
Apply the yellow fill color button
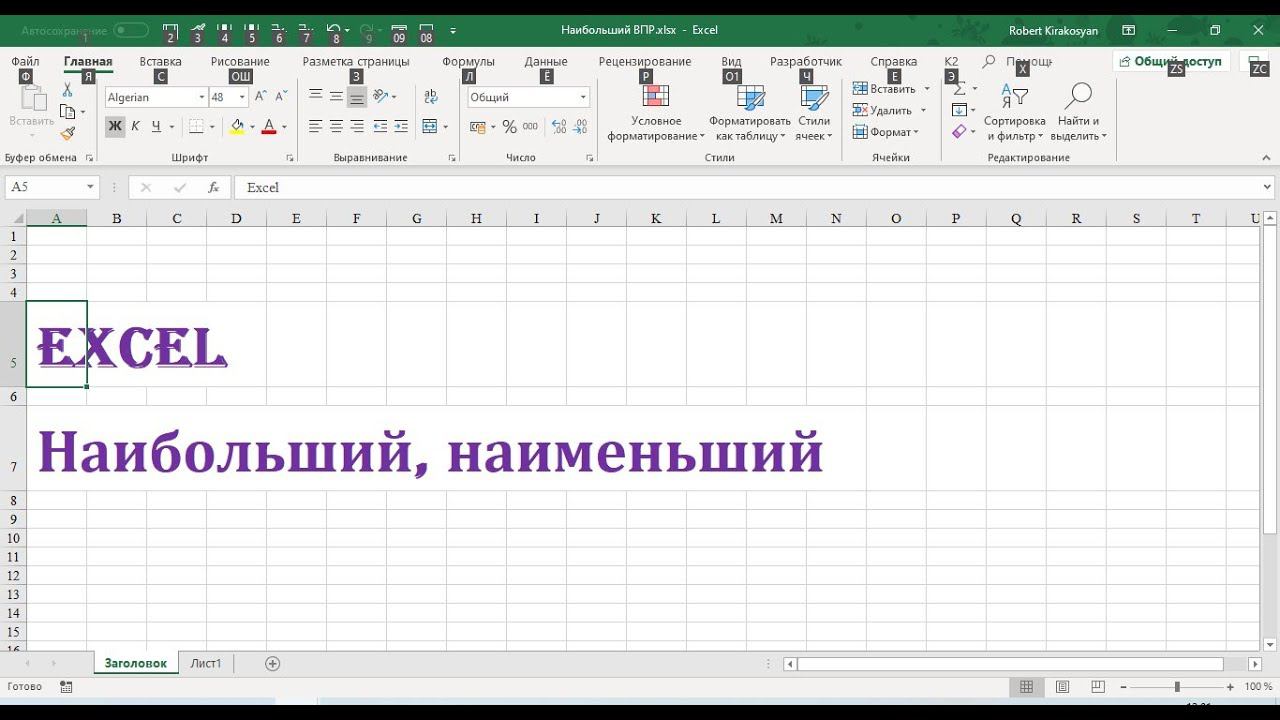(x=237, y=127)
